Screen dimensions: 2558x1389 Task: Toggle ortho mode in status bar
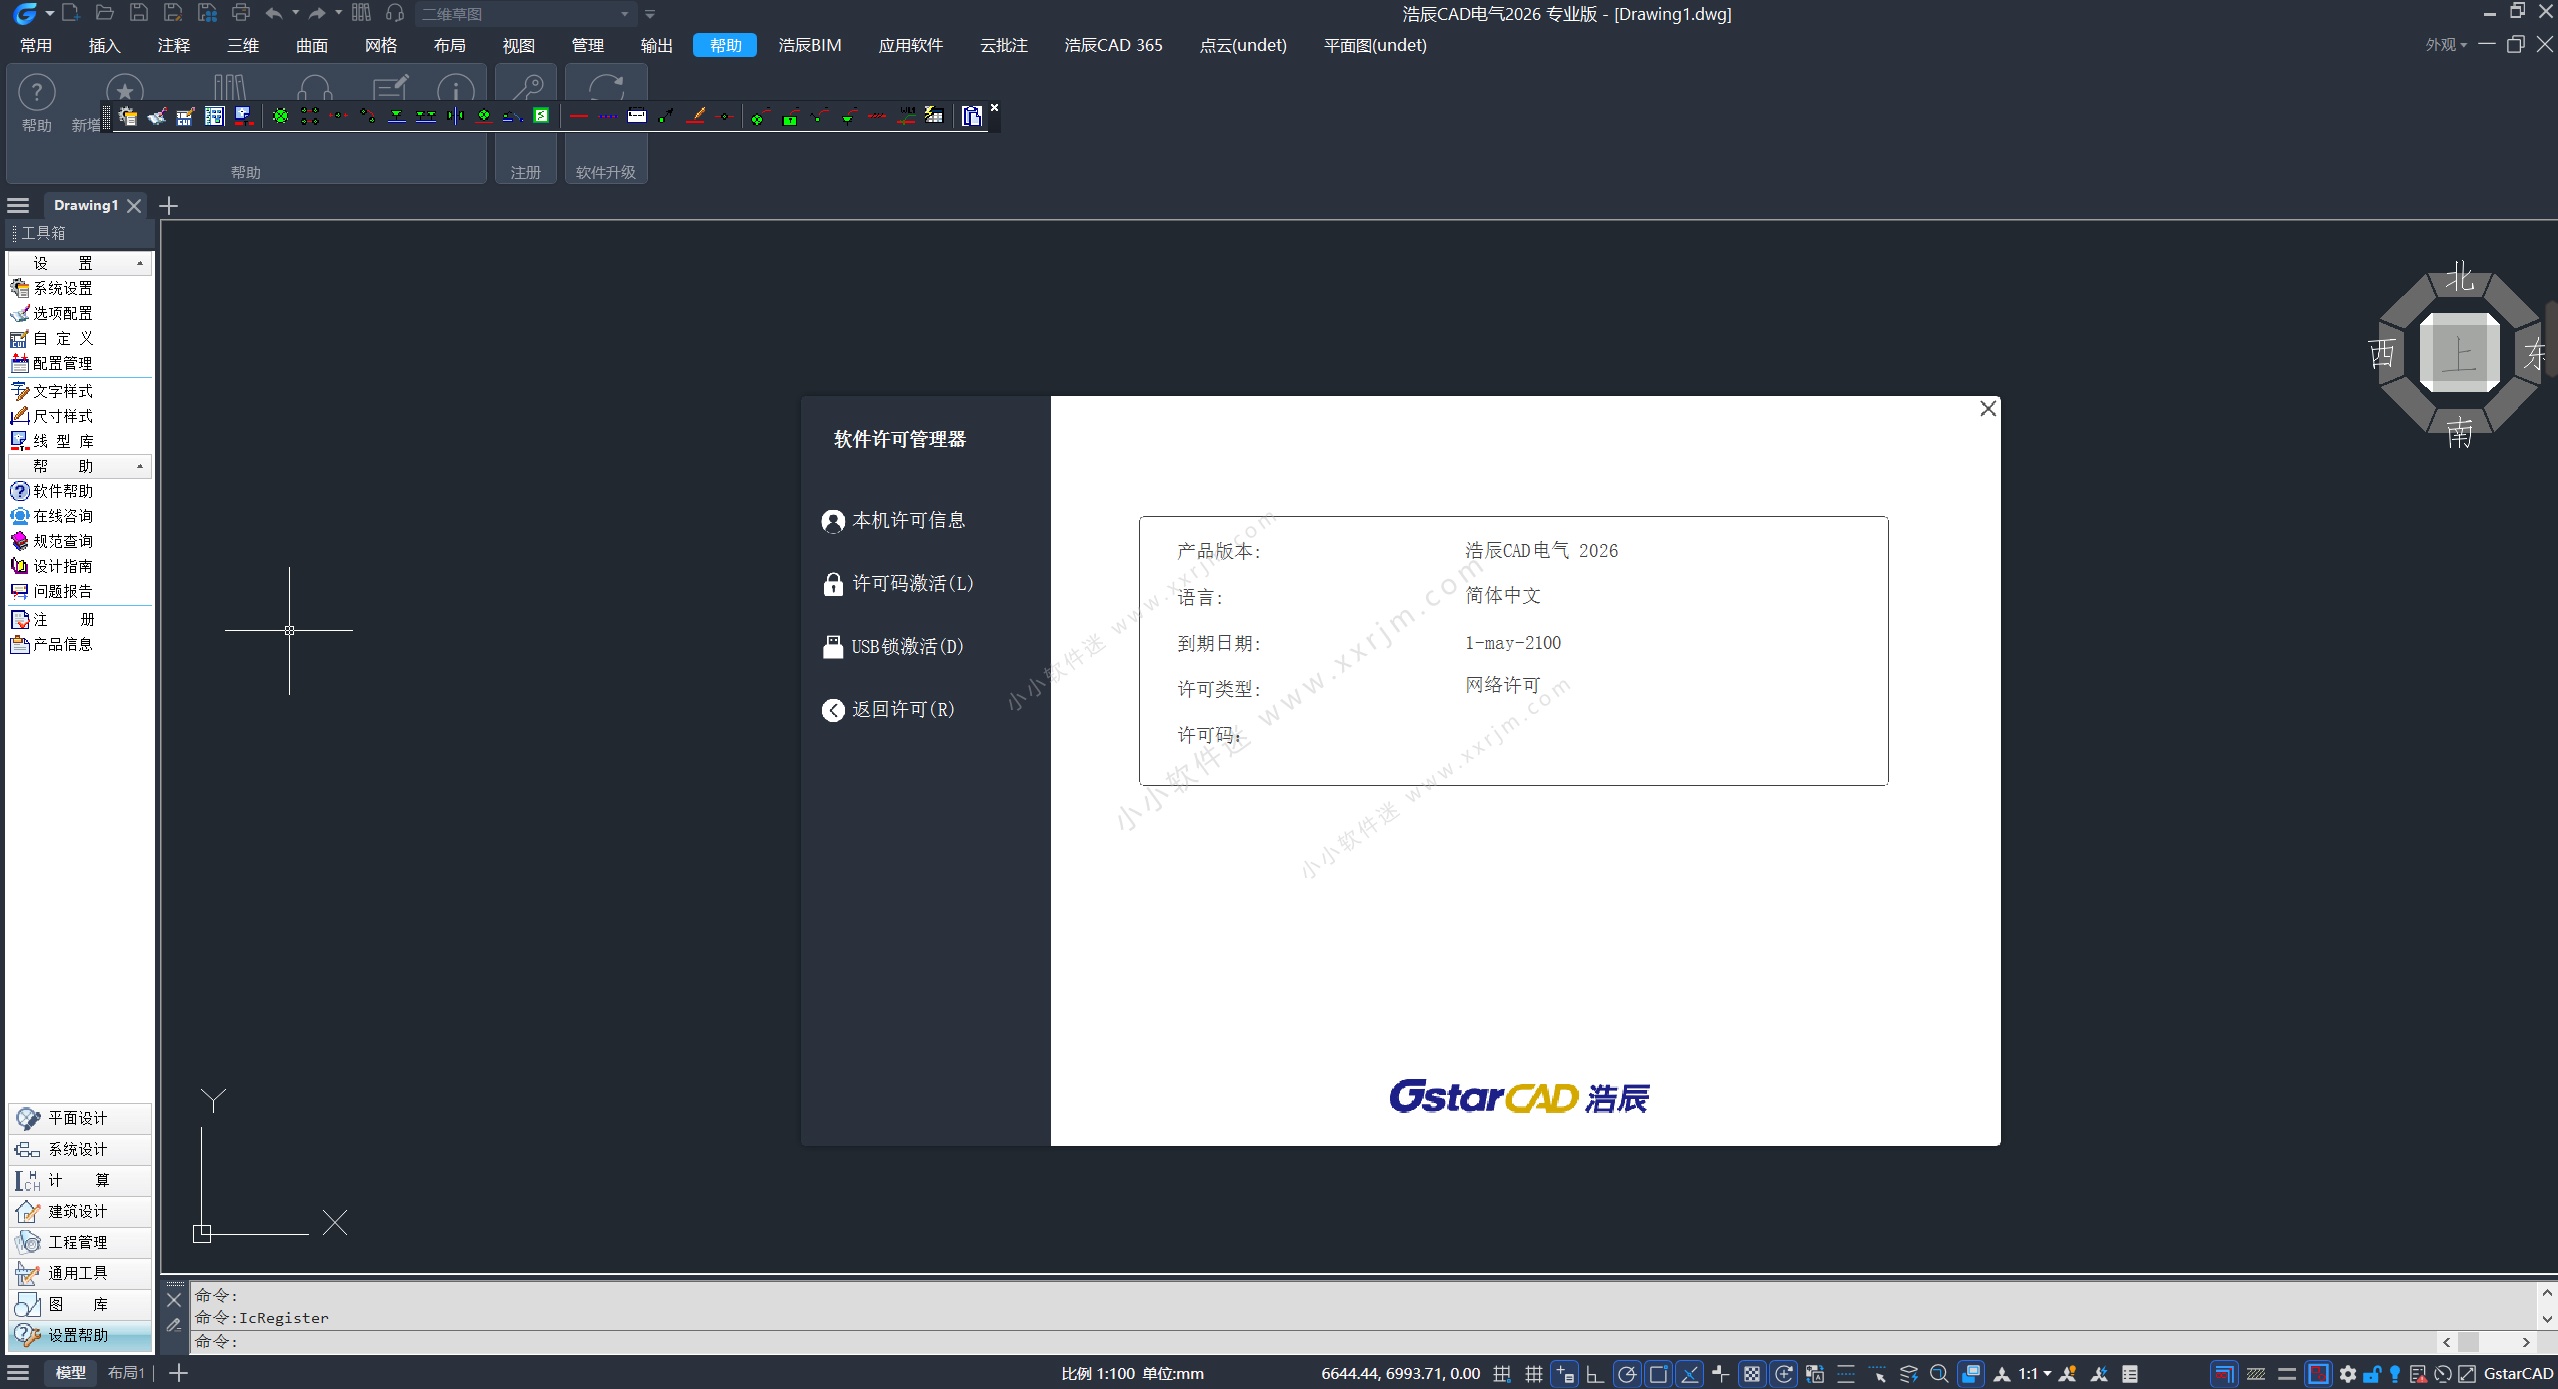1595,1374
